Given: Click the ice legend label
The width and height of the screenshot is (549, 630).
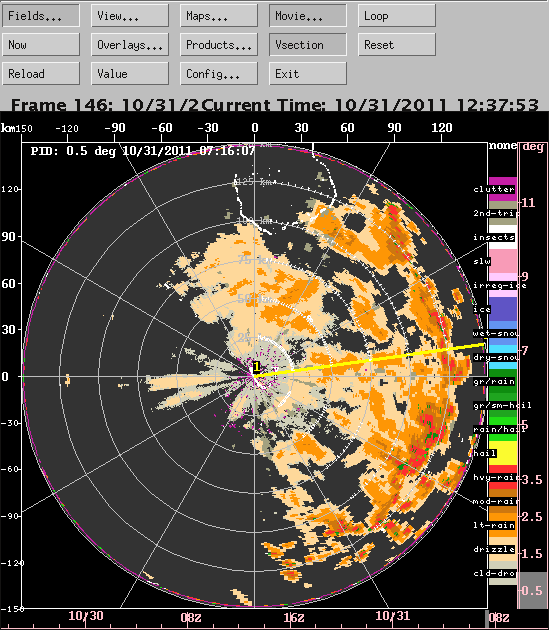Looking at the screenshot, I should (482, 309).
